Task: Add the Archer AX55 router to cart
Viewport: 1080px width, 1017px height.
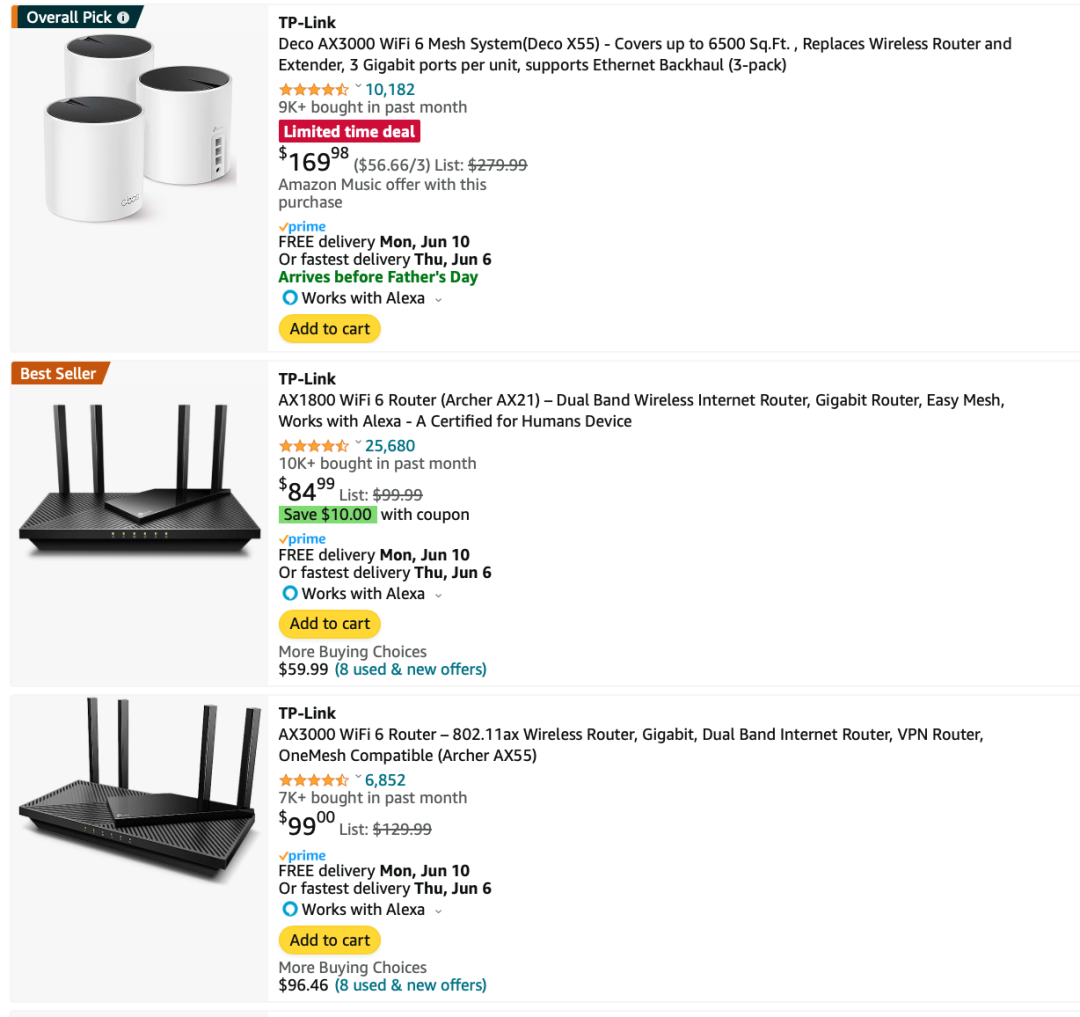Action: coord(329,940)
